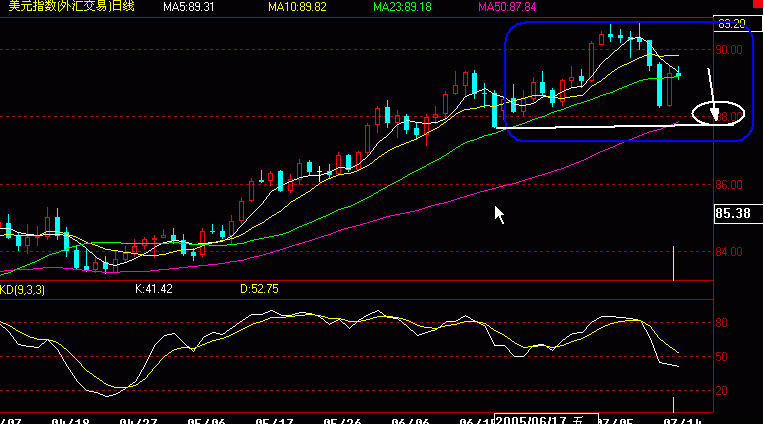The width and height of the screenshot is (764, 424).
Task: Click the 05/26 date axis label
Action: point(342,421)
